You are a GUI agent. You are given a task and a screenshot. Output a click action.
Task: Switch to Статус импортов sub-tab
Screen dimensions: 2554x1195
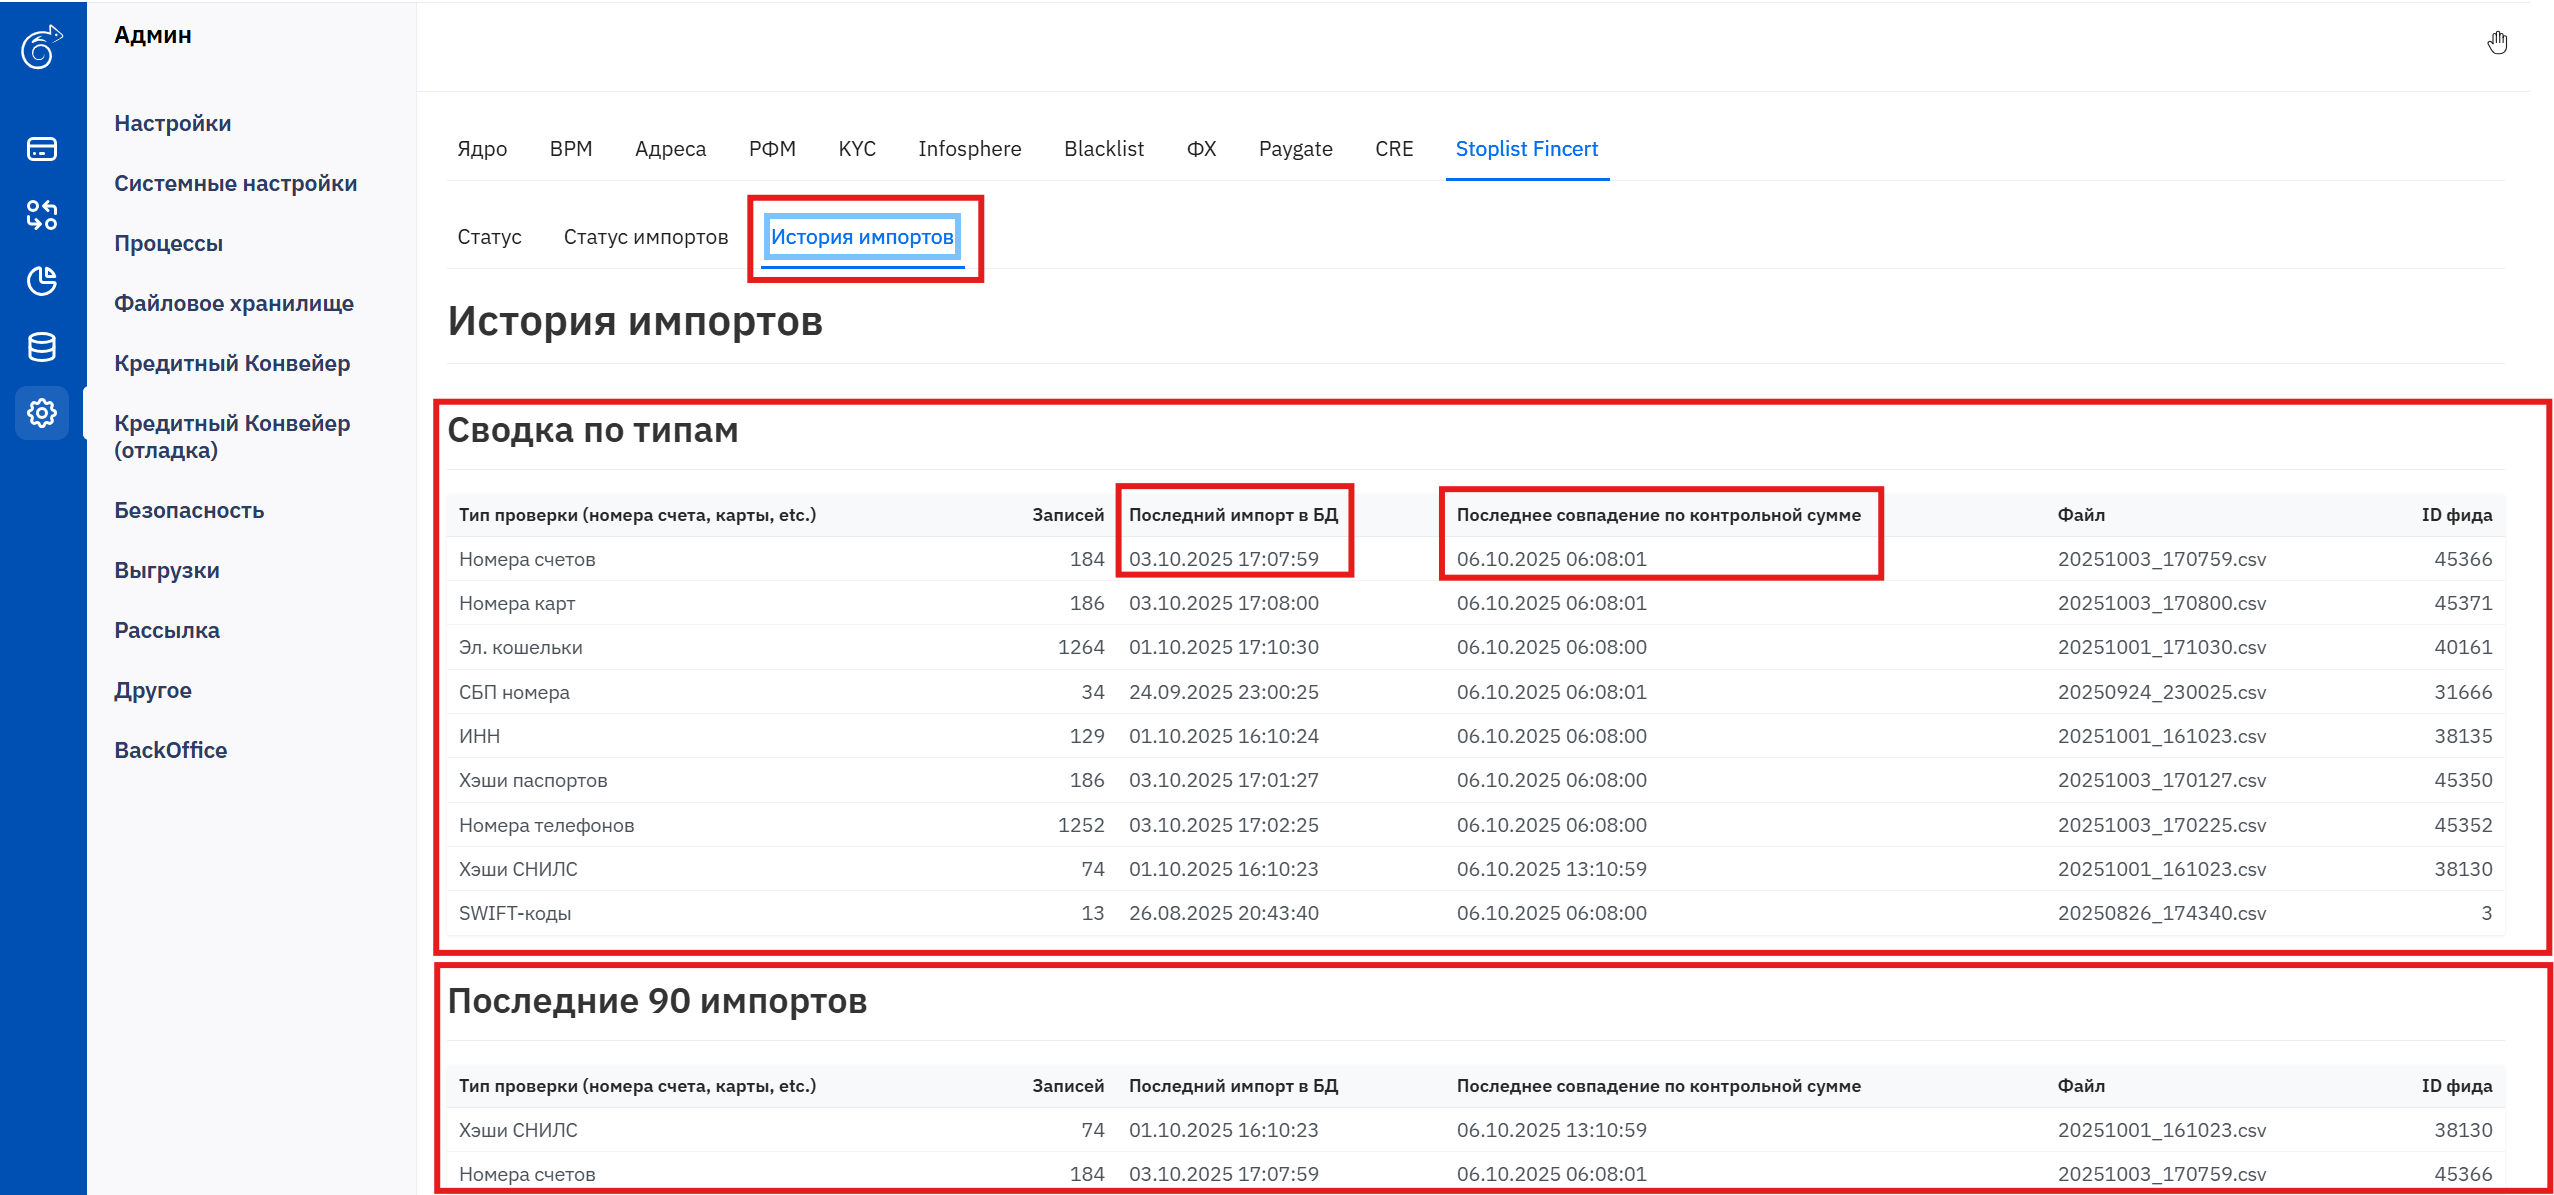click(645, 237)
